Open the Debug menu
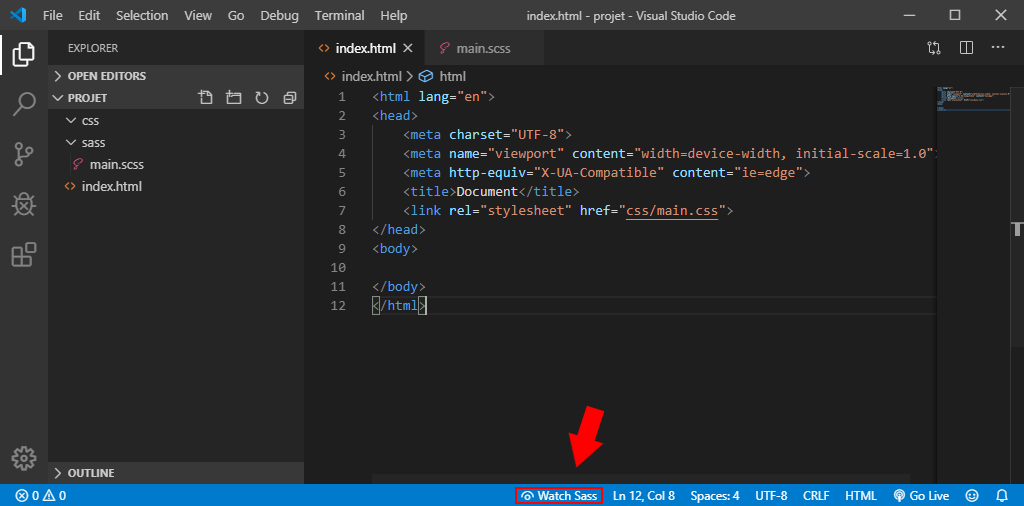Image resolution: width=1024 pixels, height=506 pixels. click(x=280, y=15)
